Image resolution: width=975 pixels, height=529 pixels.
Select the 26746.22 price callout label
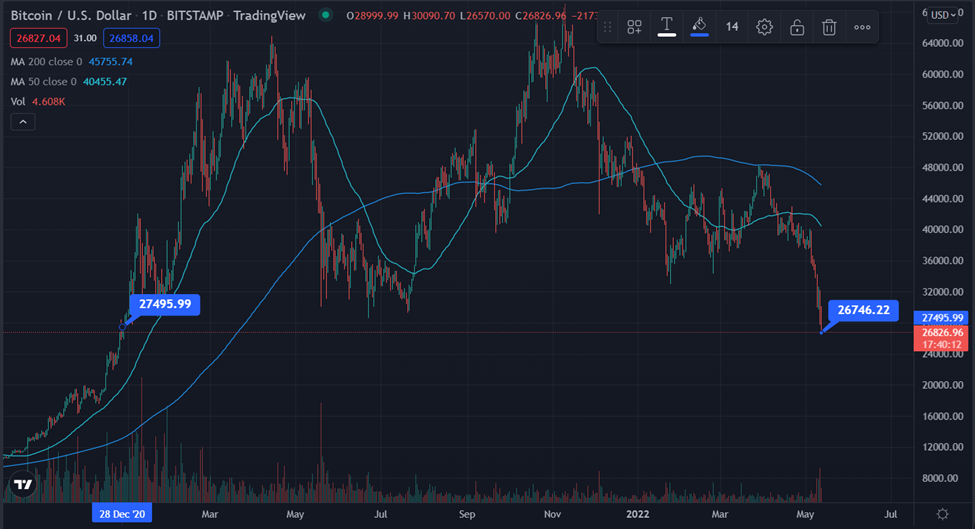864,310
